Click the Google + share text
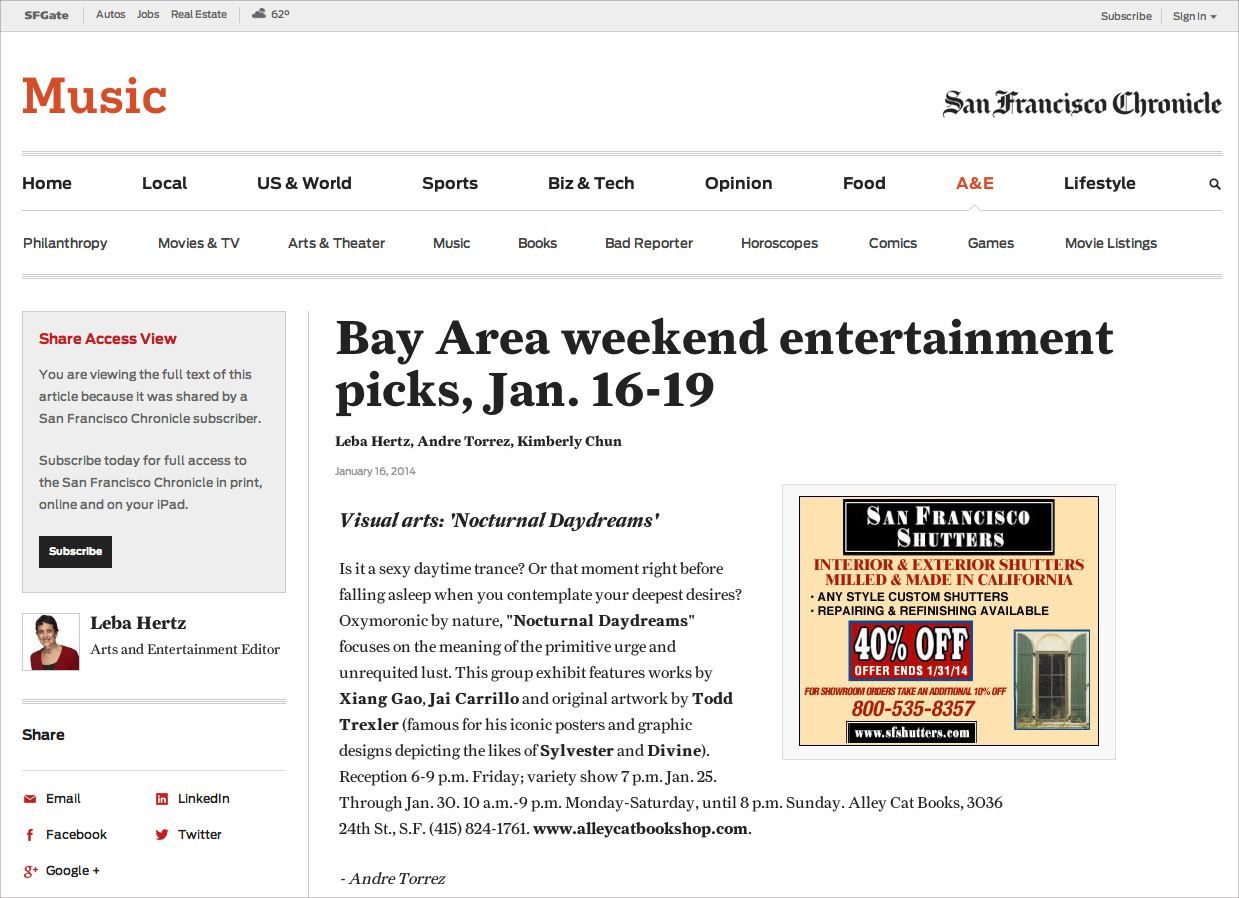The image size is (1239, 898). point(73,871)
